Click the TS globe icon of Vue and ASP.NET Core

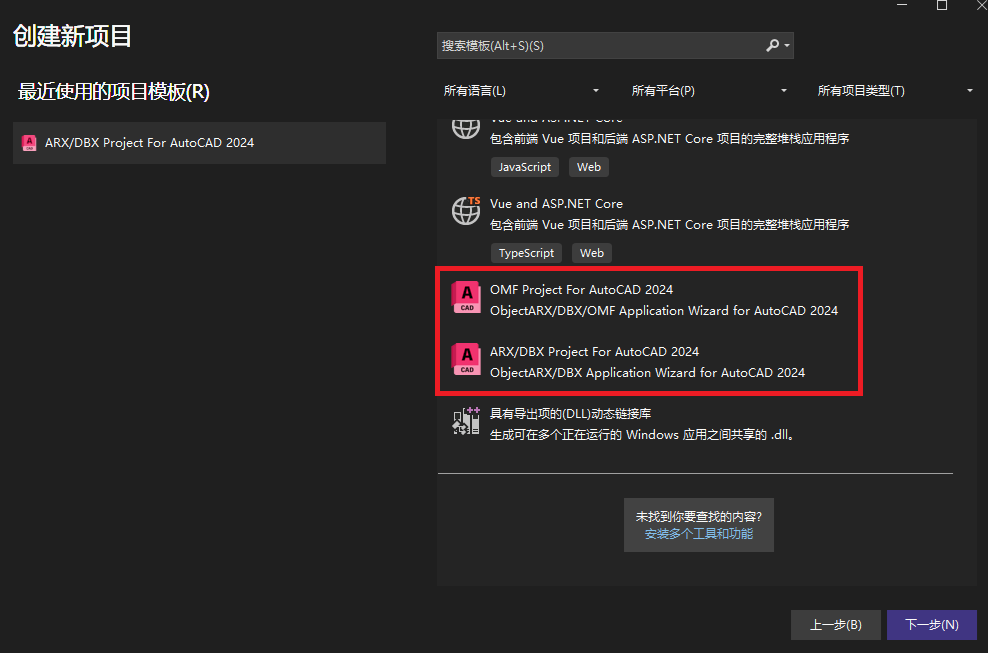tap(466, 211)
